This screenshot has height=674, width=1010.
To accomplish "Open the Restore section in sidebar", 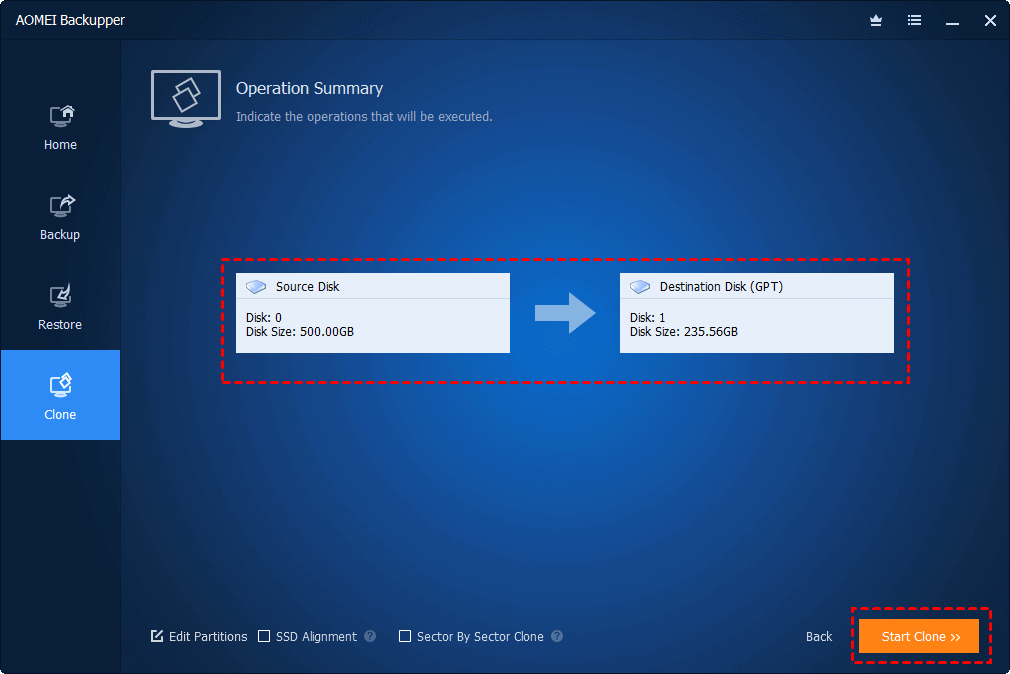I will 60,307.
